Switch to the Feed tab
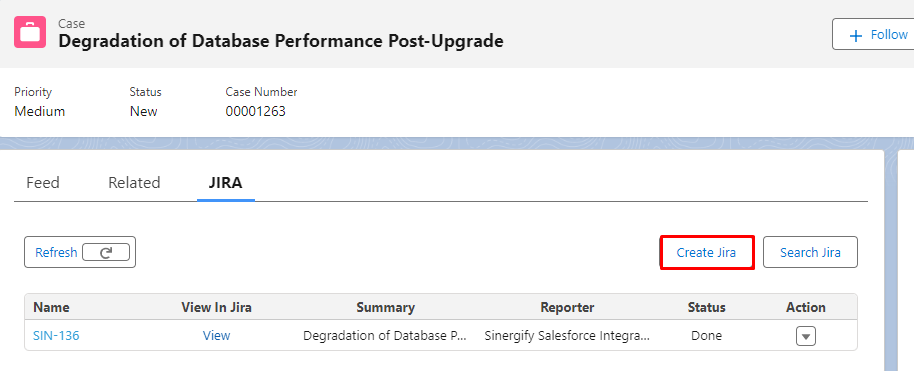 click(43, 183)
